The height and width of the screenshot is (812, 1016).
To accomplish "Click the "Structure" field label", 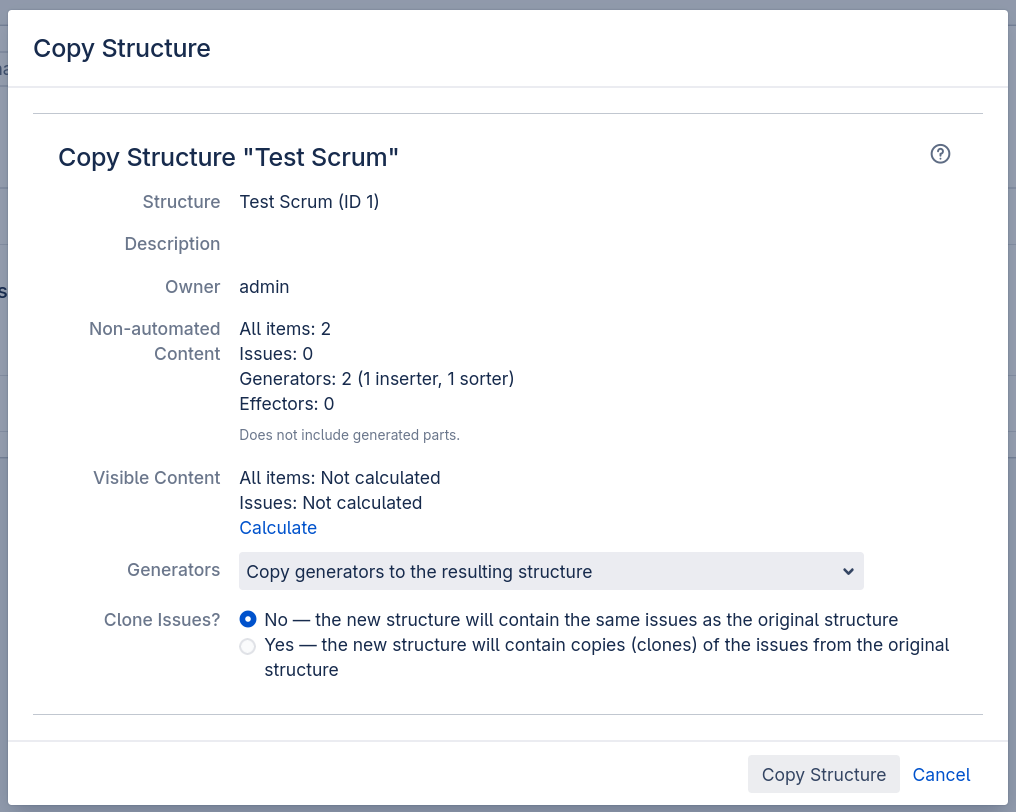I will click(x=181, y=202).
